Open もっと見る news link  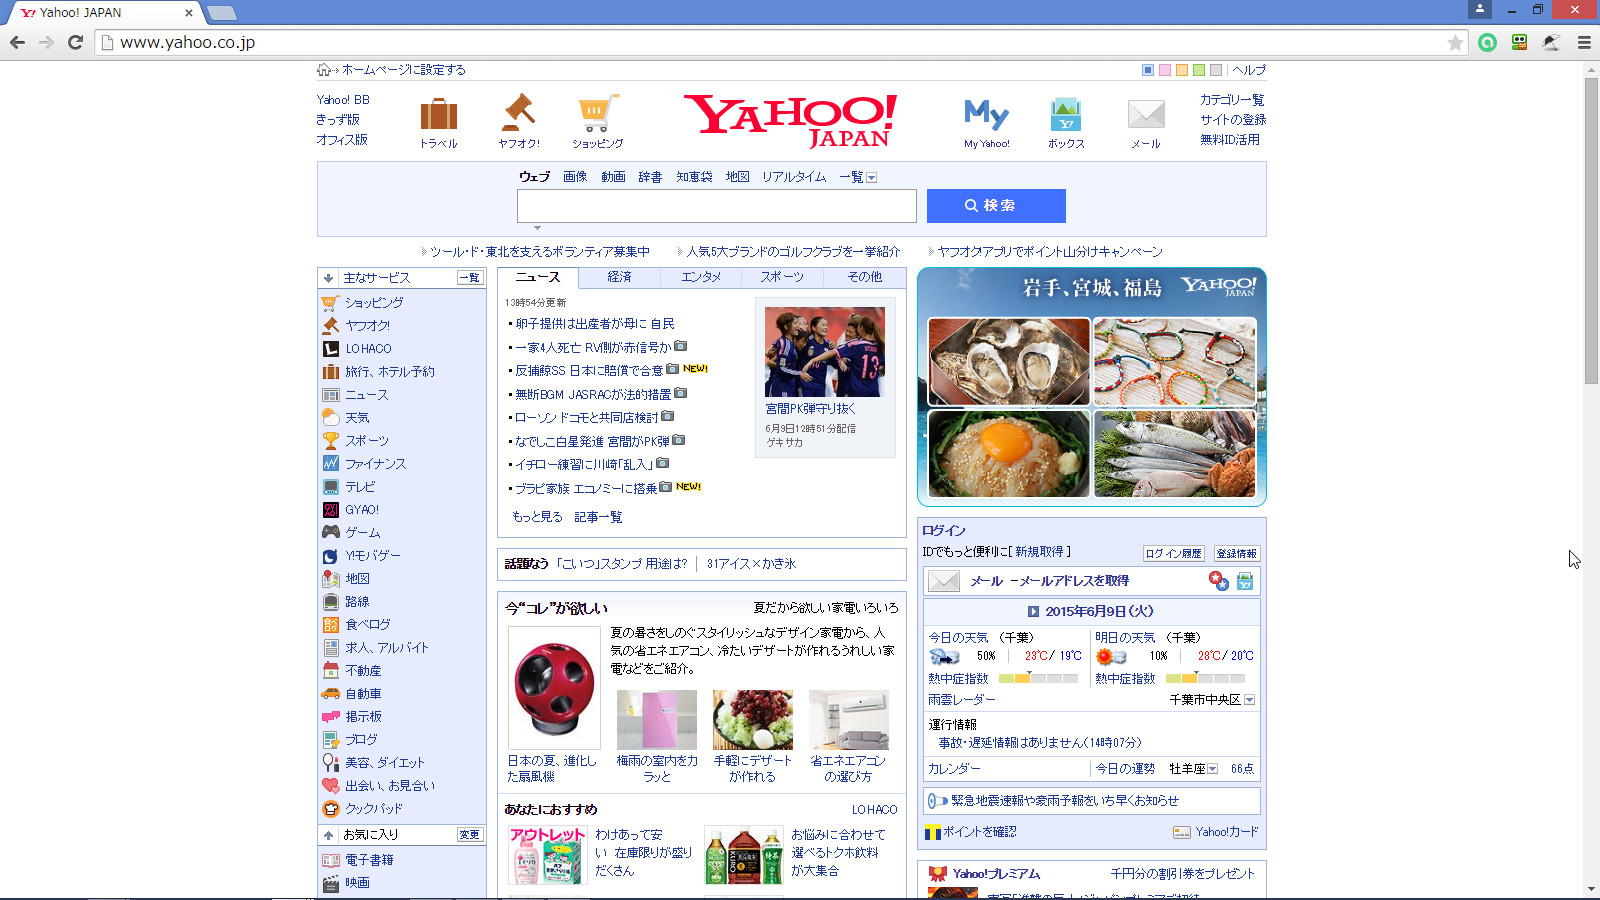coord(538,517)
